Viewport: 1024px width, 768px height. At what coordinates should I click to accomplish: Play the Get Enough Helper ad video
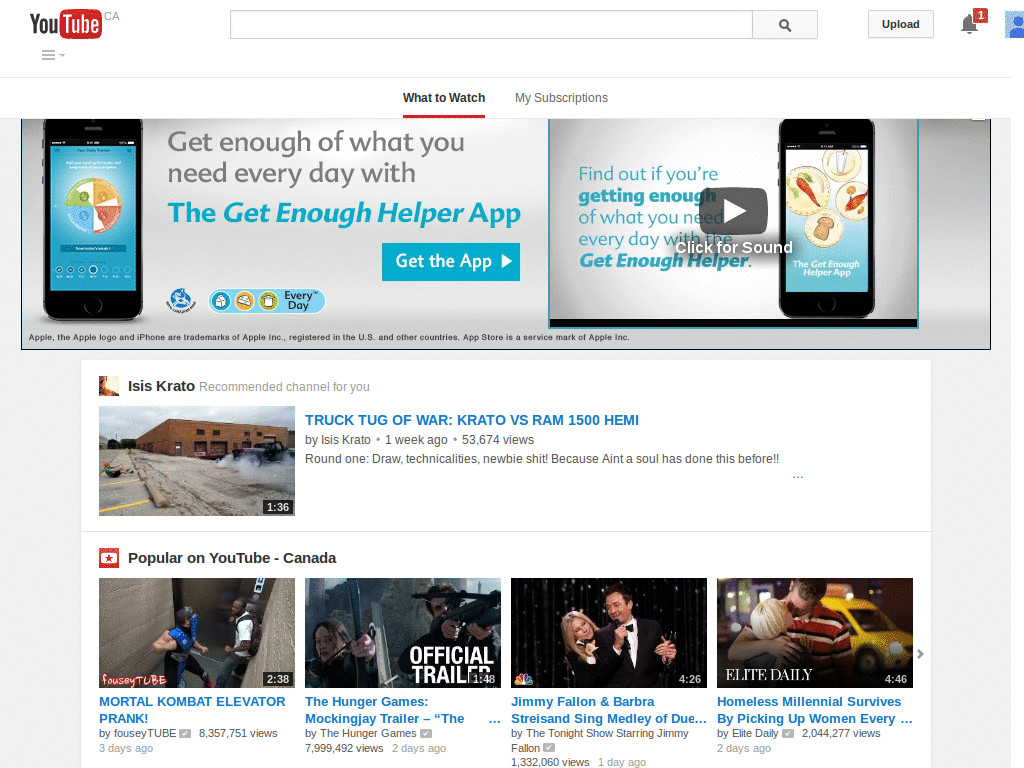pyautogui.click(x=734, y=211)
